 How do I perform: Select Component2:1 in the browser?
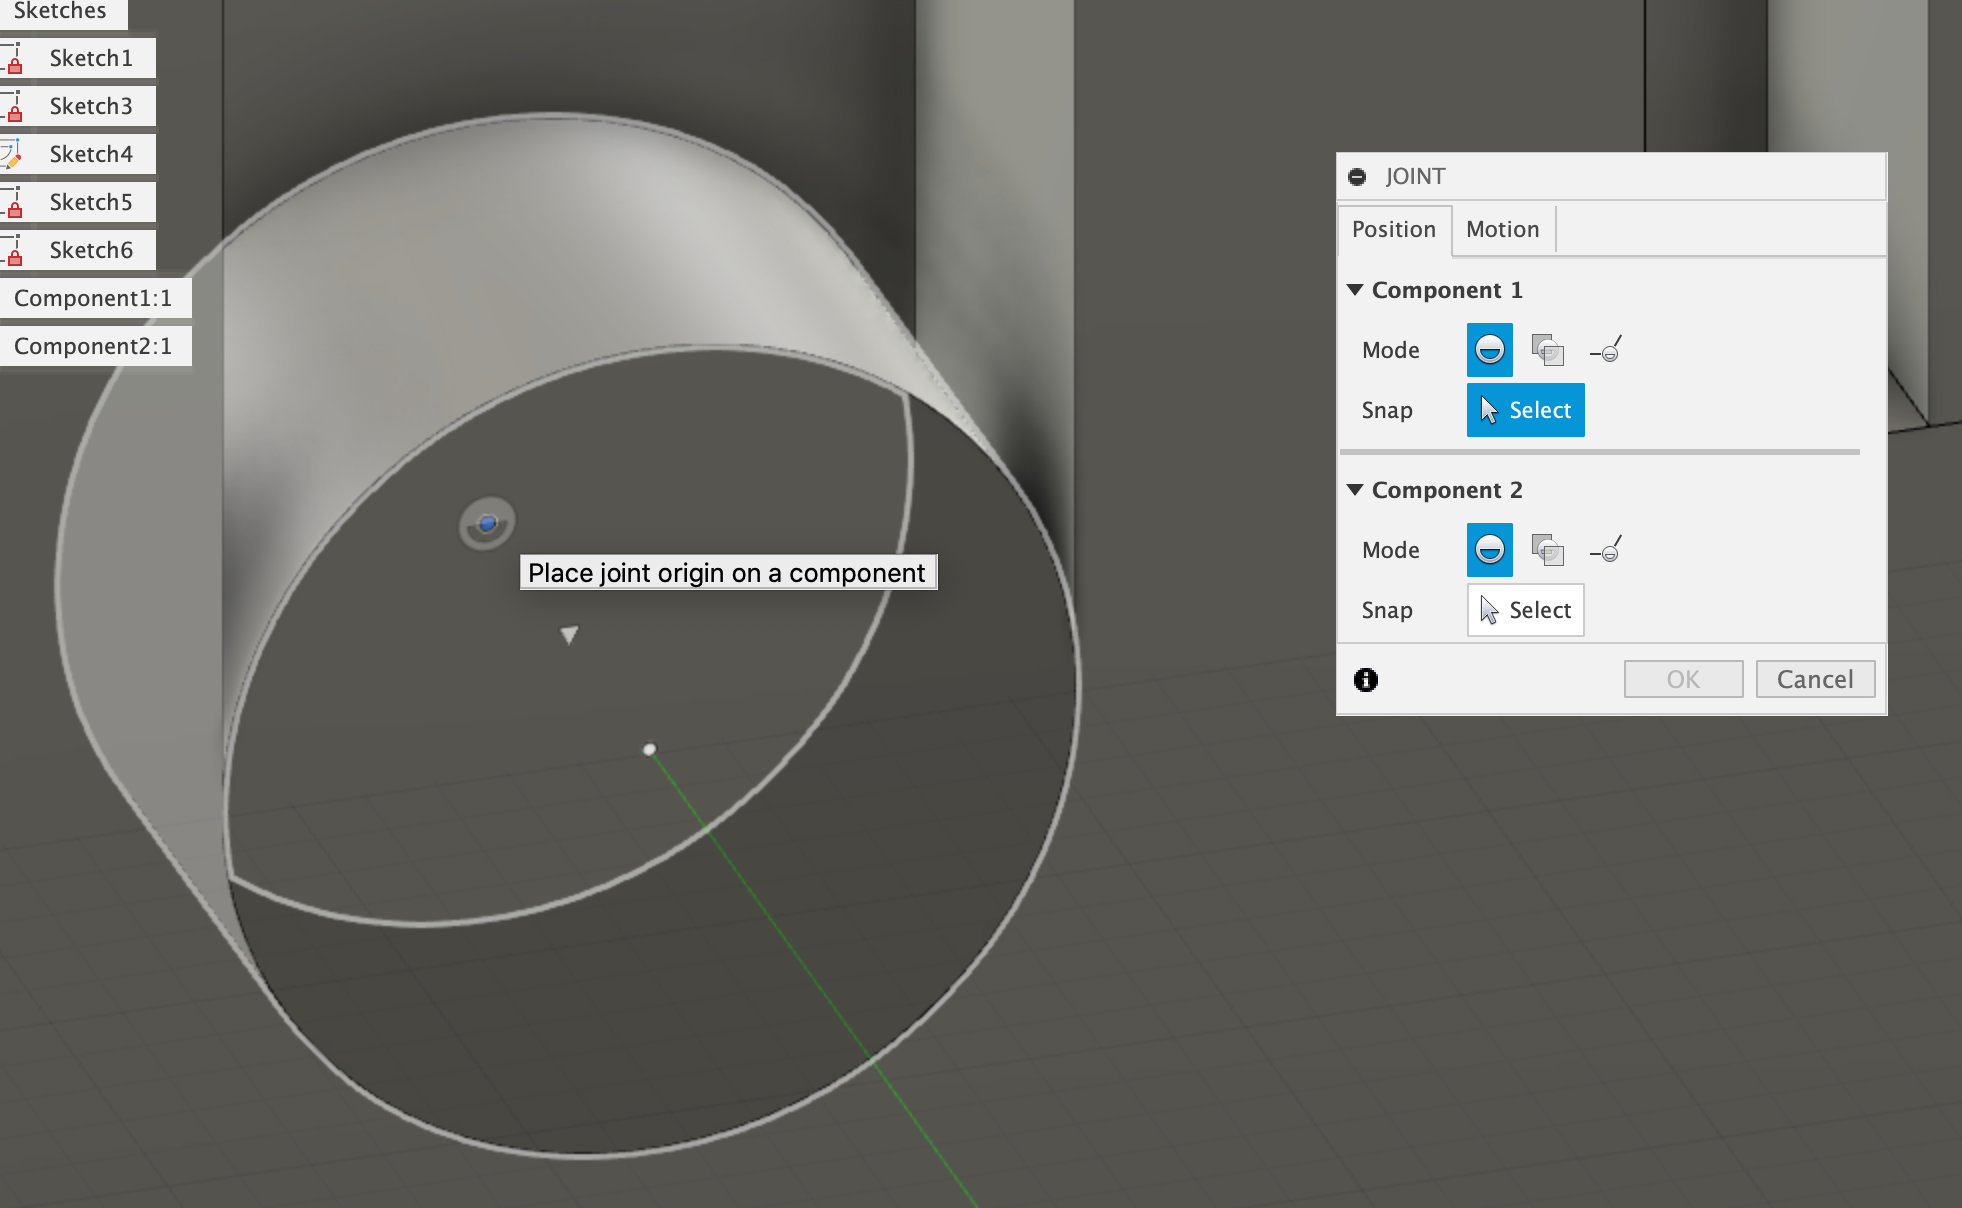pyautogui.click(x=95, y=346)
